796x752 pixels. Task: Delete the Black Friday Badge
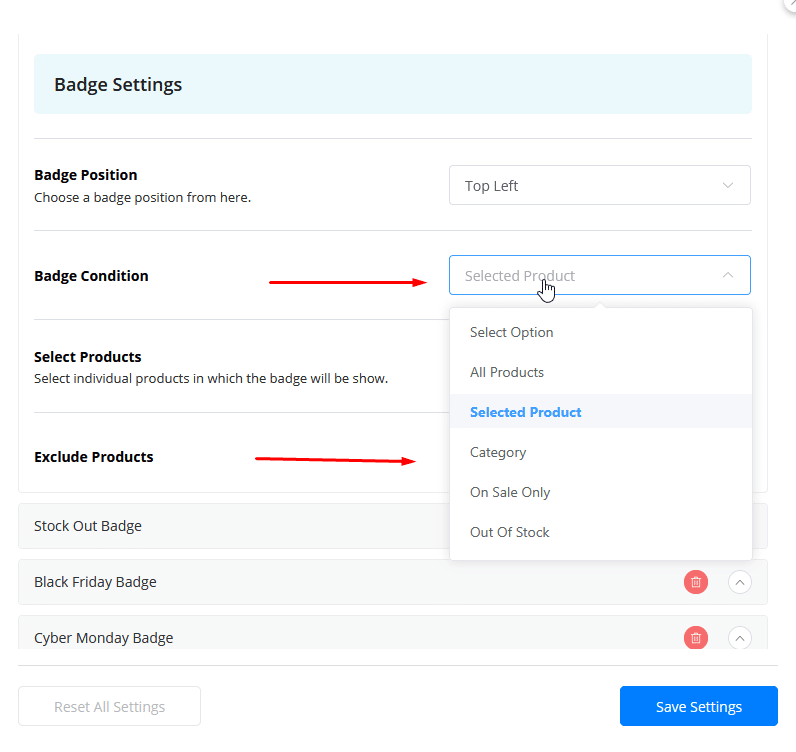tap(695, 581)
